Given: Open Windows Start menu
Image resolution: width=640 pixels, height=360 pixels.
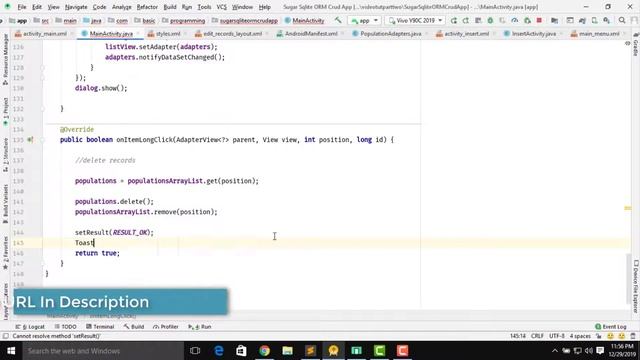Looking at the screenshot, I should 11,351.
